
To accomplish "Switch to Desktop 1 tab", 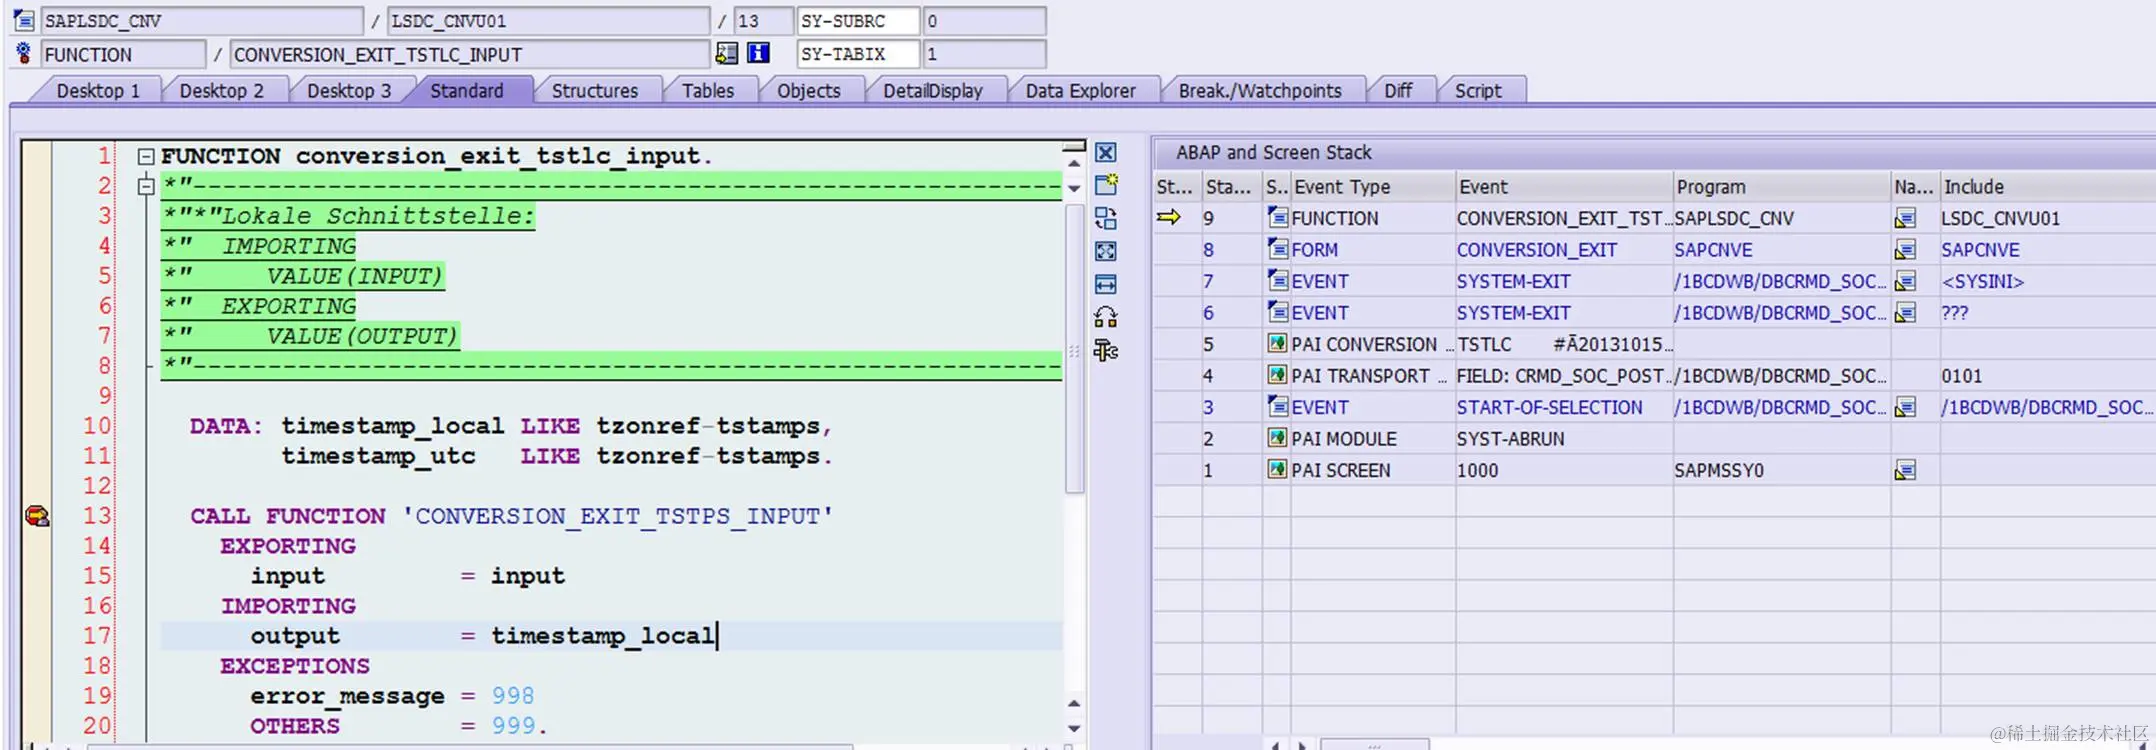I will [x=98, y=91].
